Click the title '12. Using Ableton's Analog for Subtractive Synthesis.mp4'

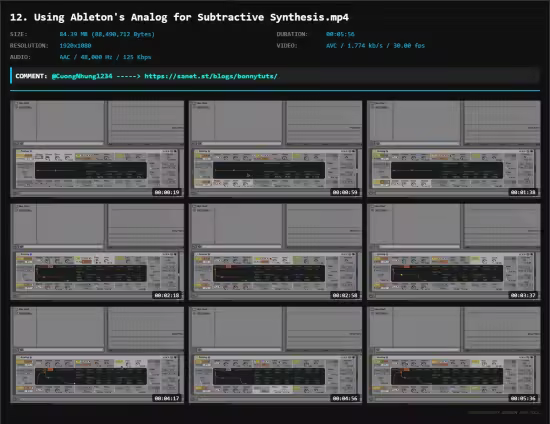[179, 17]
